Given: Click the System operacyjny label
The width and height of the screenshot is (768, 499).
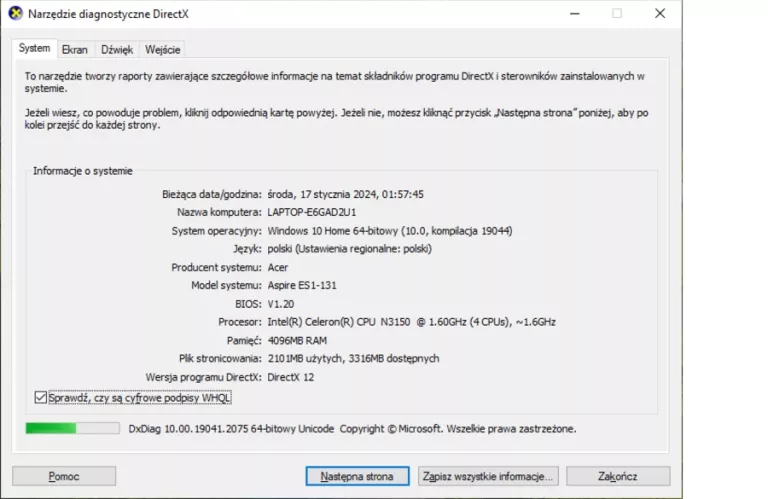Looking at the screenshot, I should pyautogui.click(x=216, y=231).
